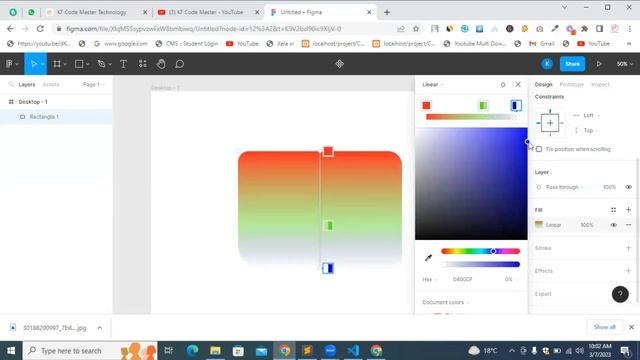640x360 pixels.
Task: Open the fill styles icon
Action: coord(613,210)
